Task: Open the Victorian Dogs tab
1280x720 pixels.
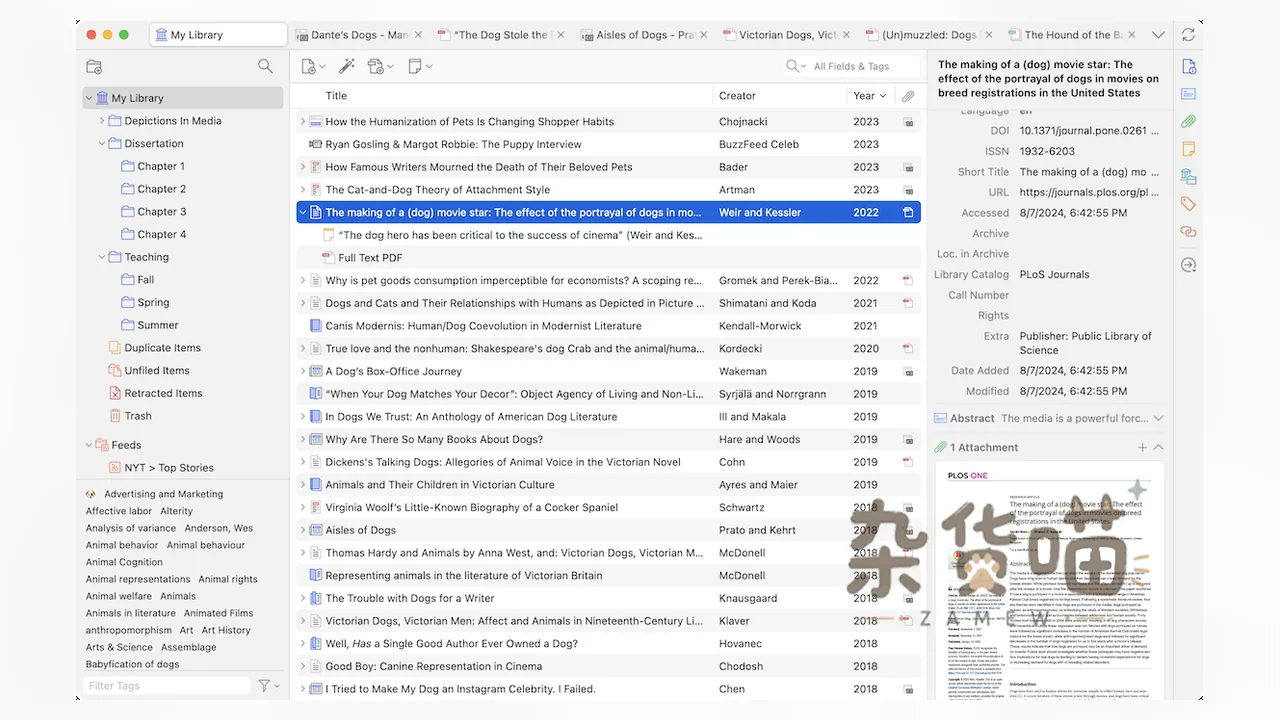Action: (788, 35)
